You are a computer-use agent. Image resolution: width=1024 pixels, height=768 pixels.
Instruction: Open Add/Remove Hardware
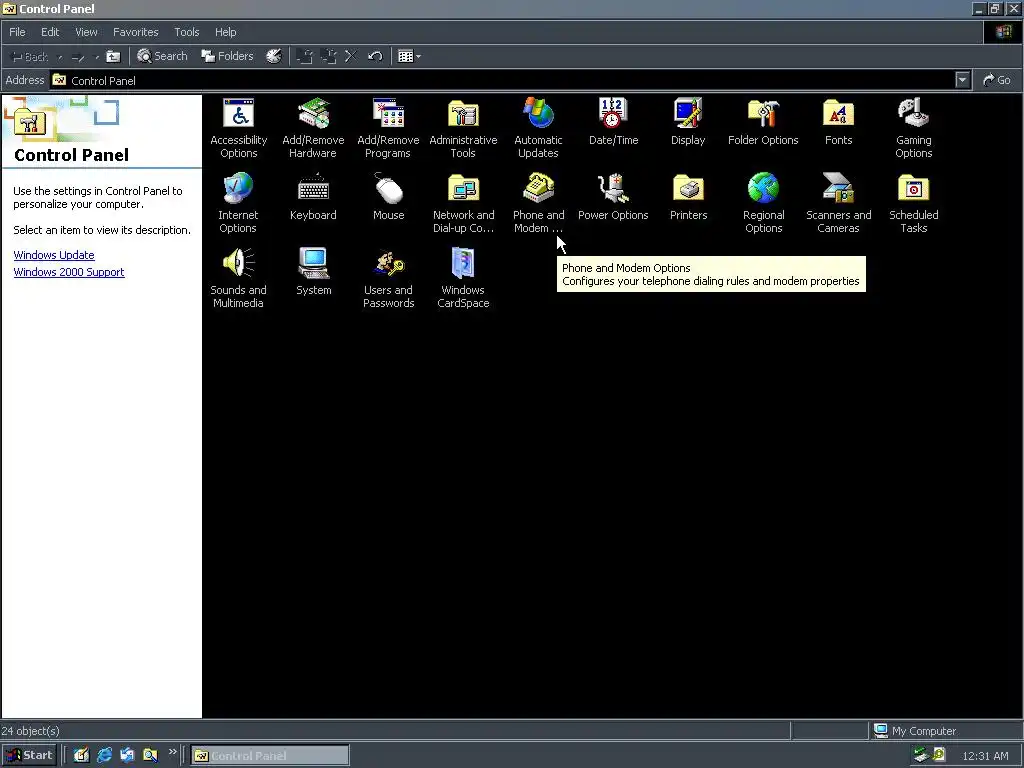tap(313, 128)
